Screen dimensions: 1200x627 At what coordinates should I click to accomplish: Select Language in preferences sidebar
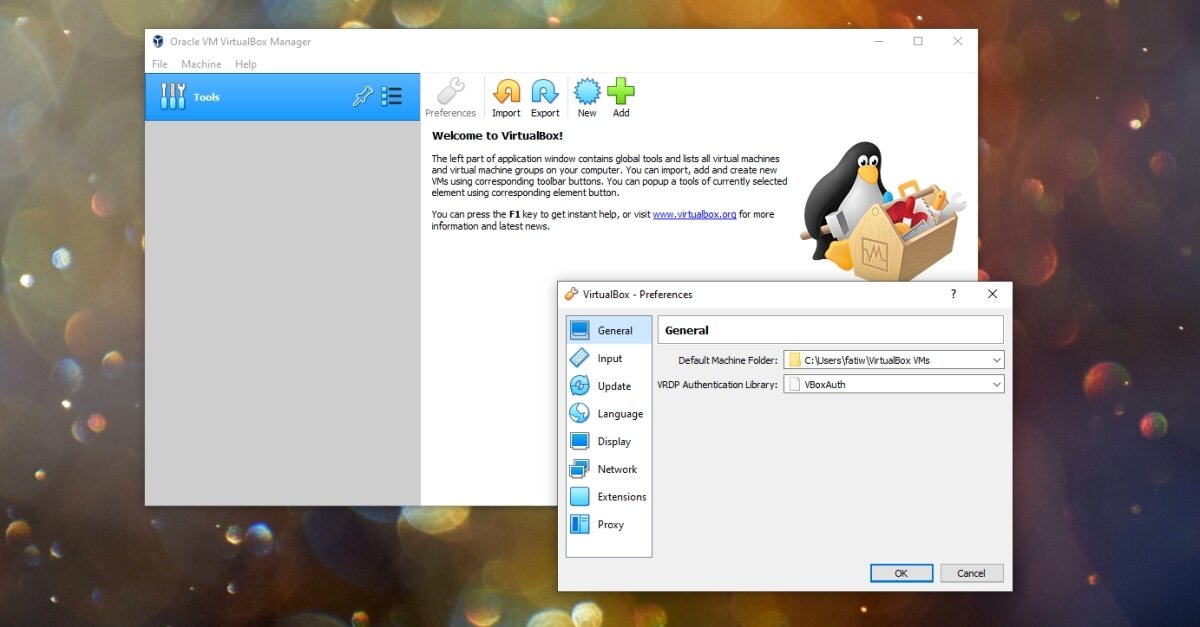pos(619,414)
